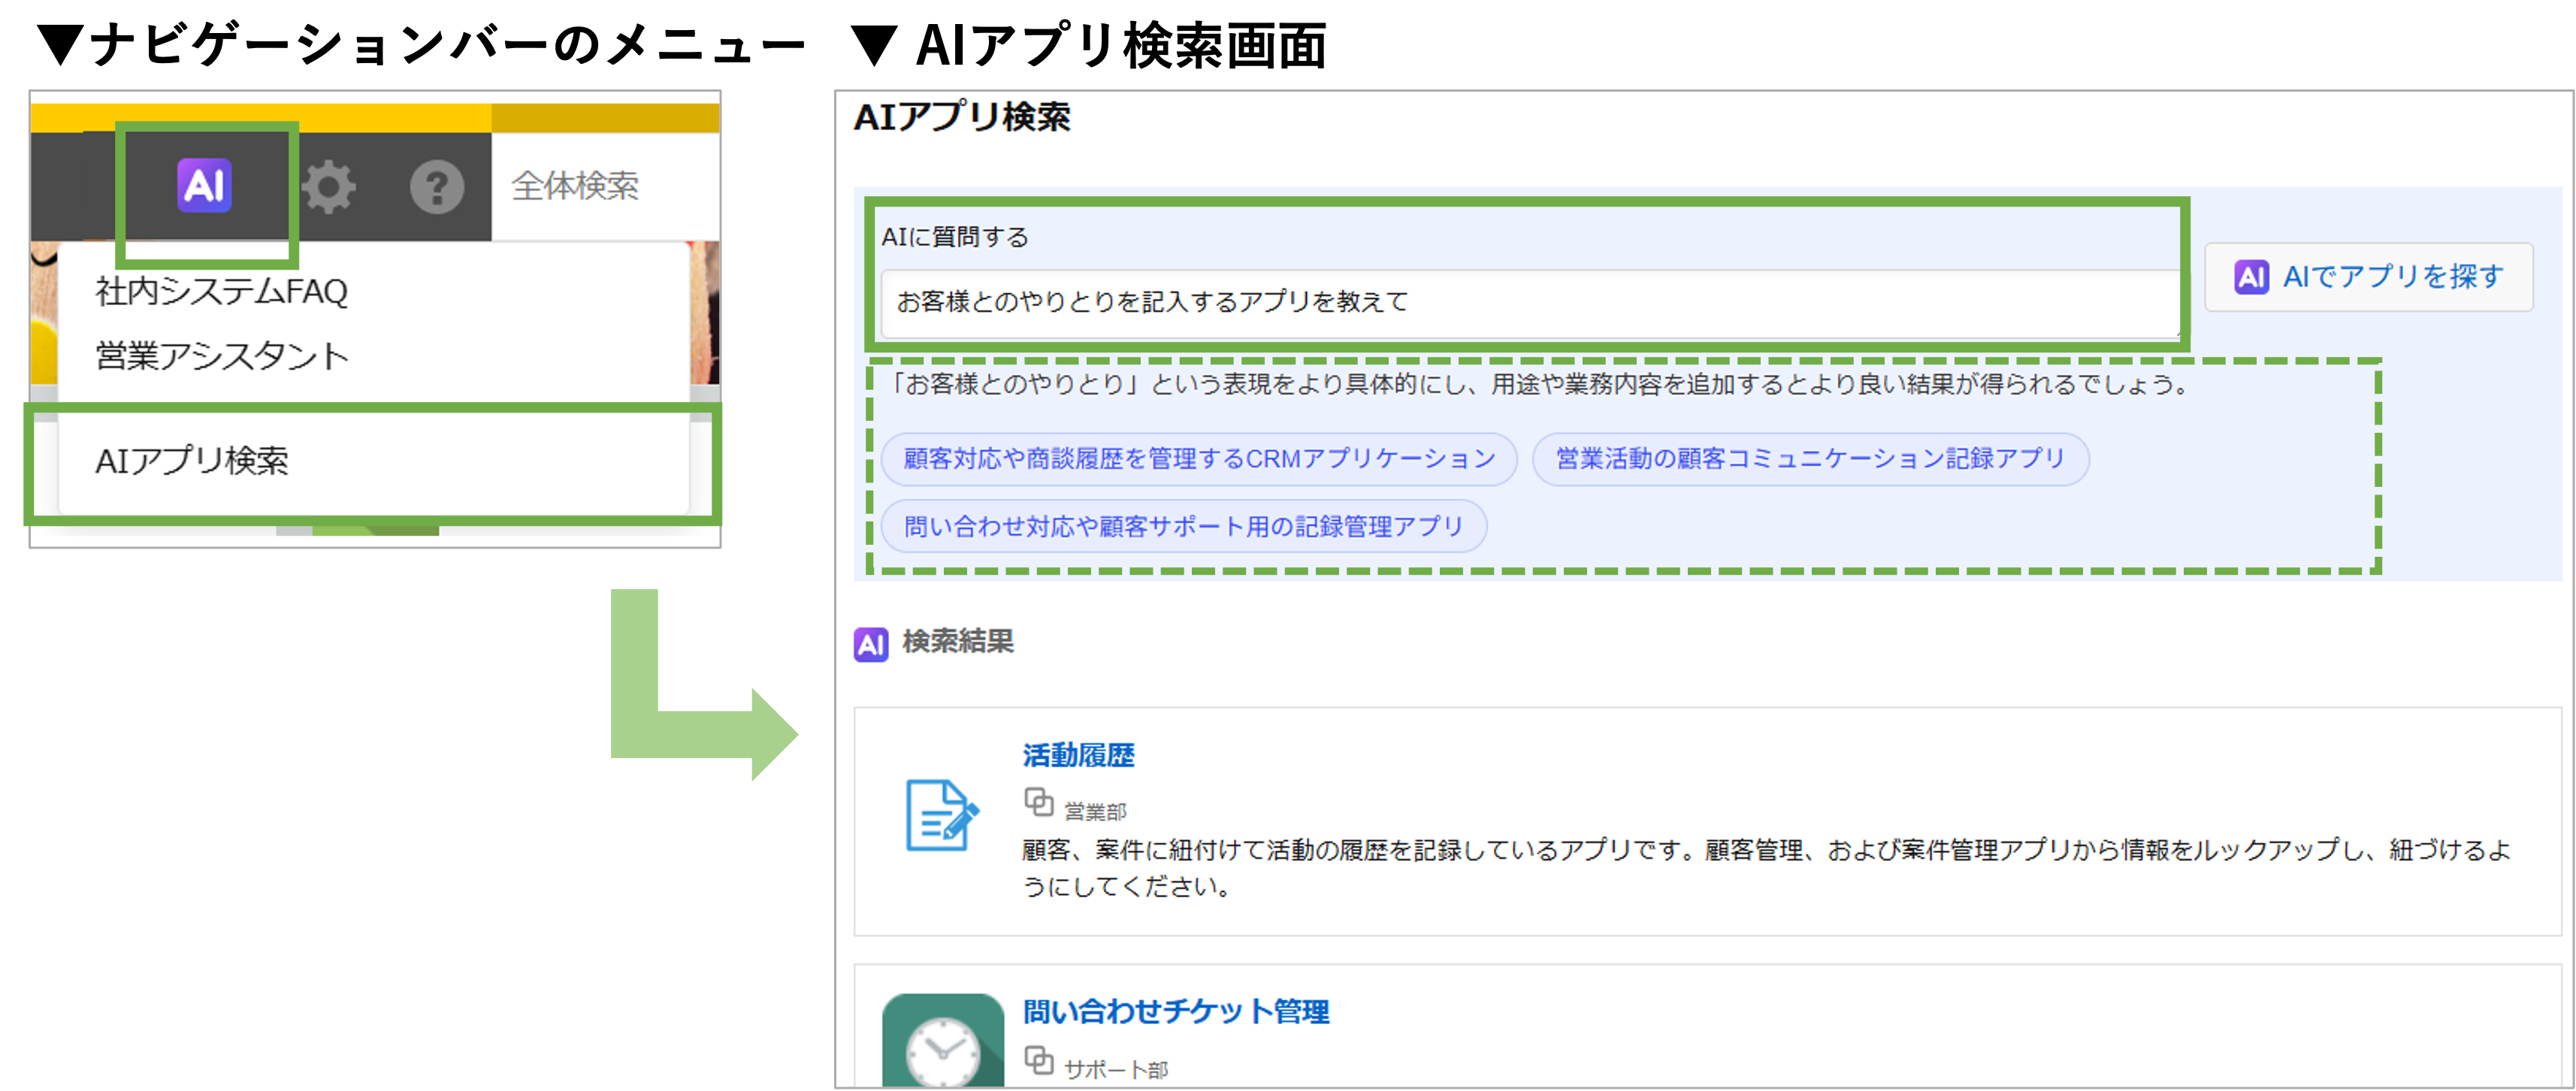
Task: Click the AI icon beside 検索結果
Action: [x=870, y=645]
